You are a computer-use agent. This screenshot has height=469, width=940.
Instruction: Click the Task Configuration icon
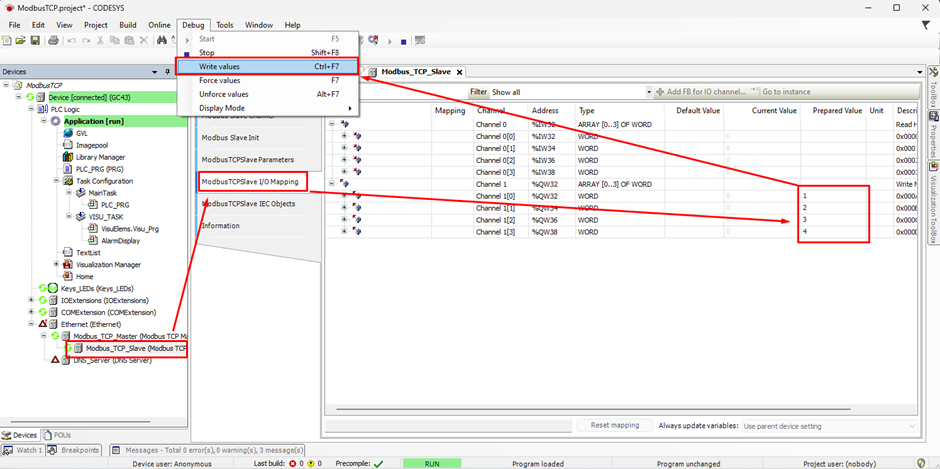(68, 181)
